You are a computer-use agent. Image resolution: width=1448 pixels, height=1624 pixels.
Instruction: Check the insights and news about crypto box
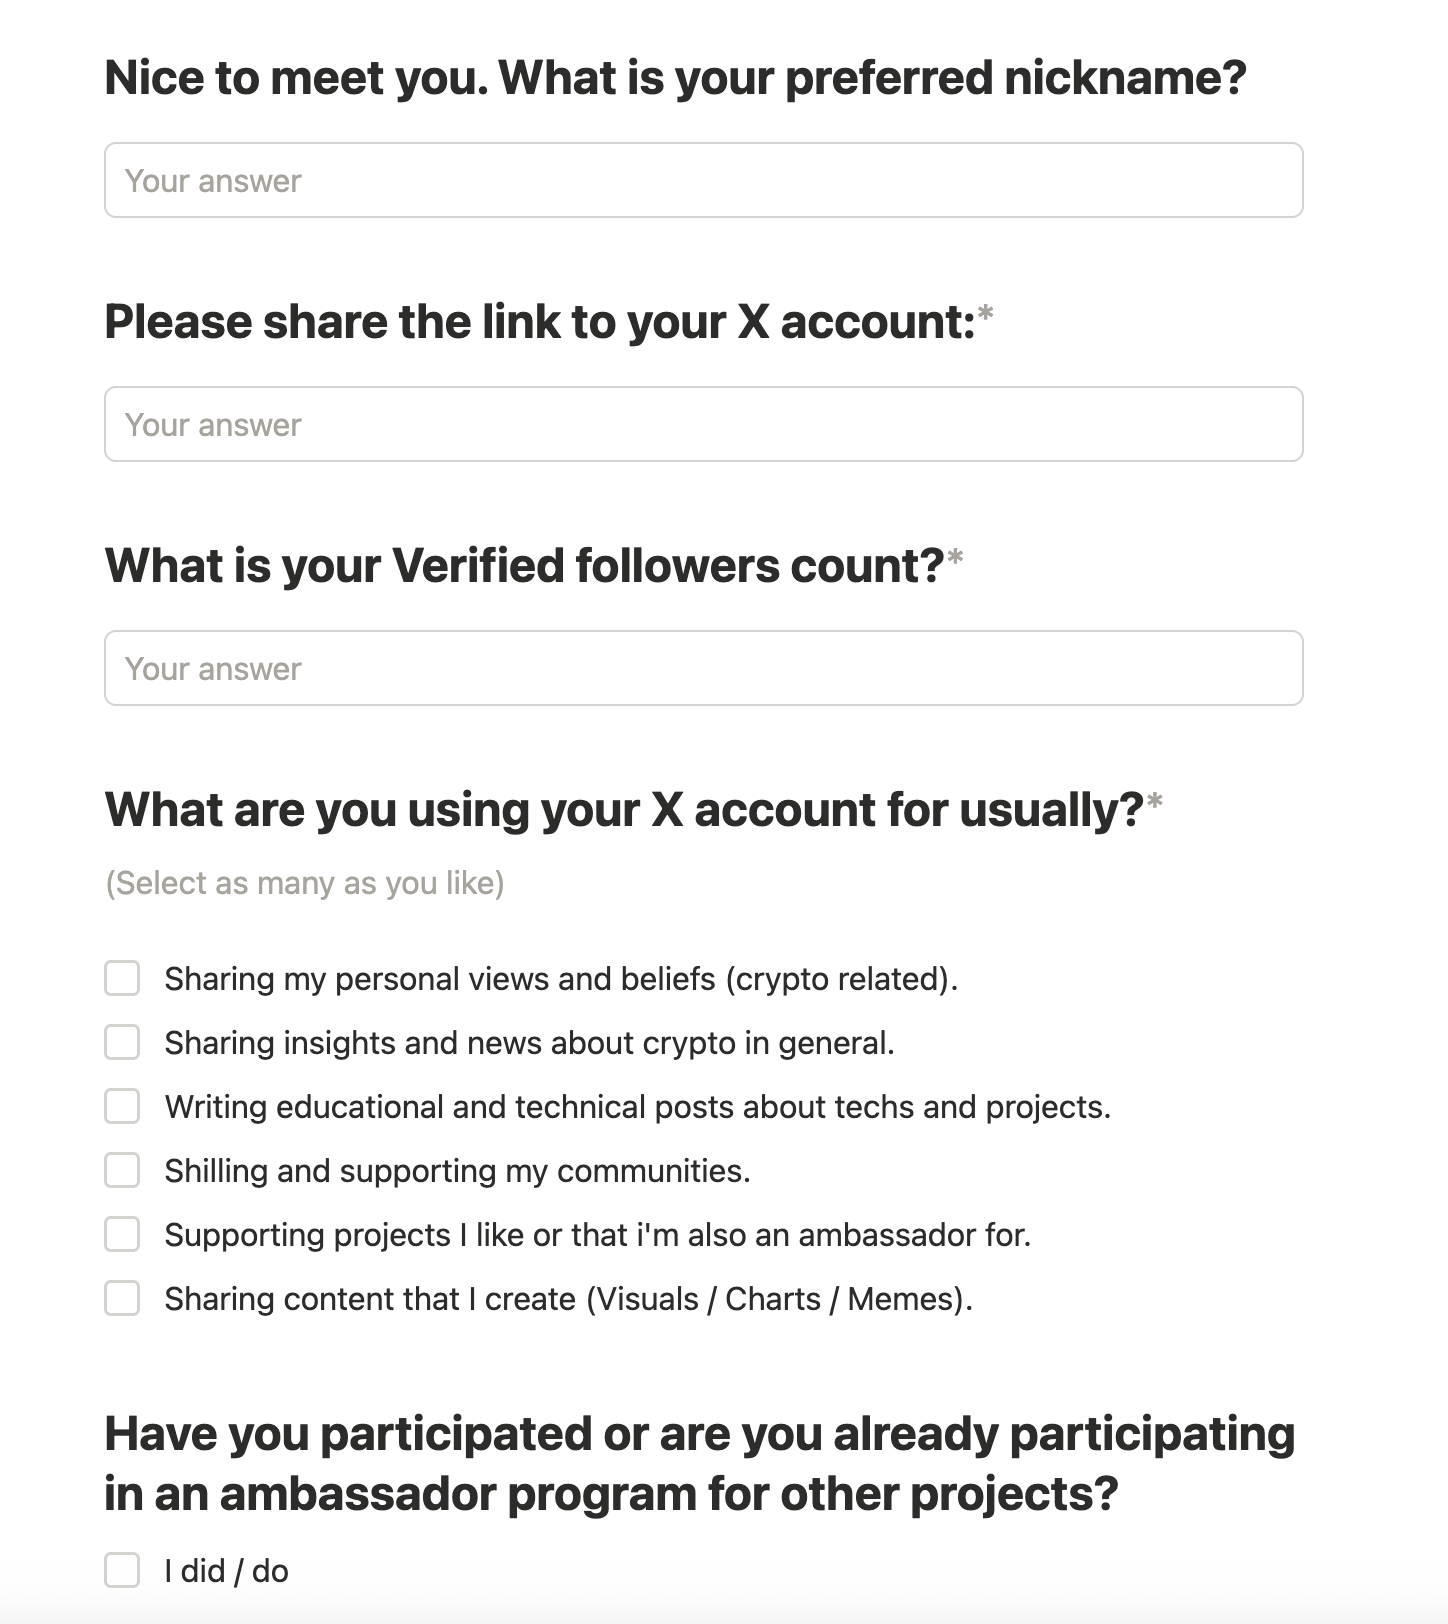[122, 1042]
